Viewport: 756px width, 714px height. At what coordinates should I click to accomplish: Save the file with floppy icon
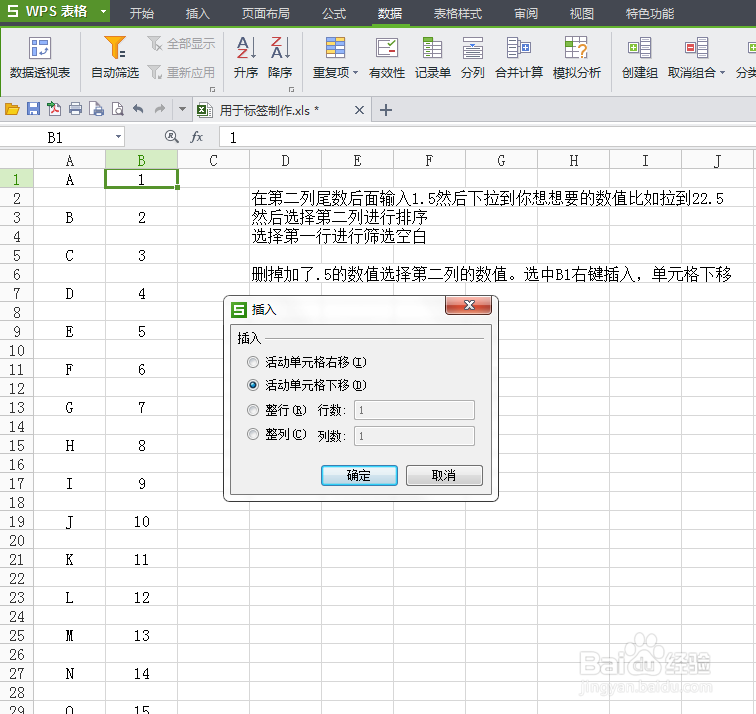[33, 109]
